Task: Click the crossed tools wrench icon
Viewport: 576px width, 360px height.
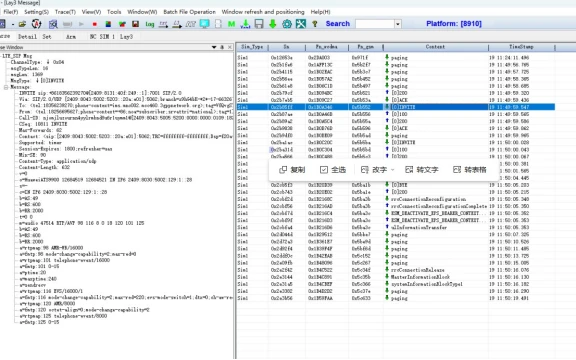Action: click(301, 24)
